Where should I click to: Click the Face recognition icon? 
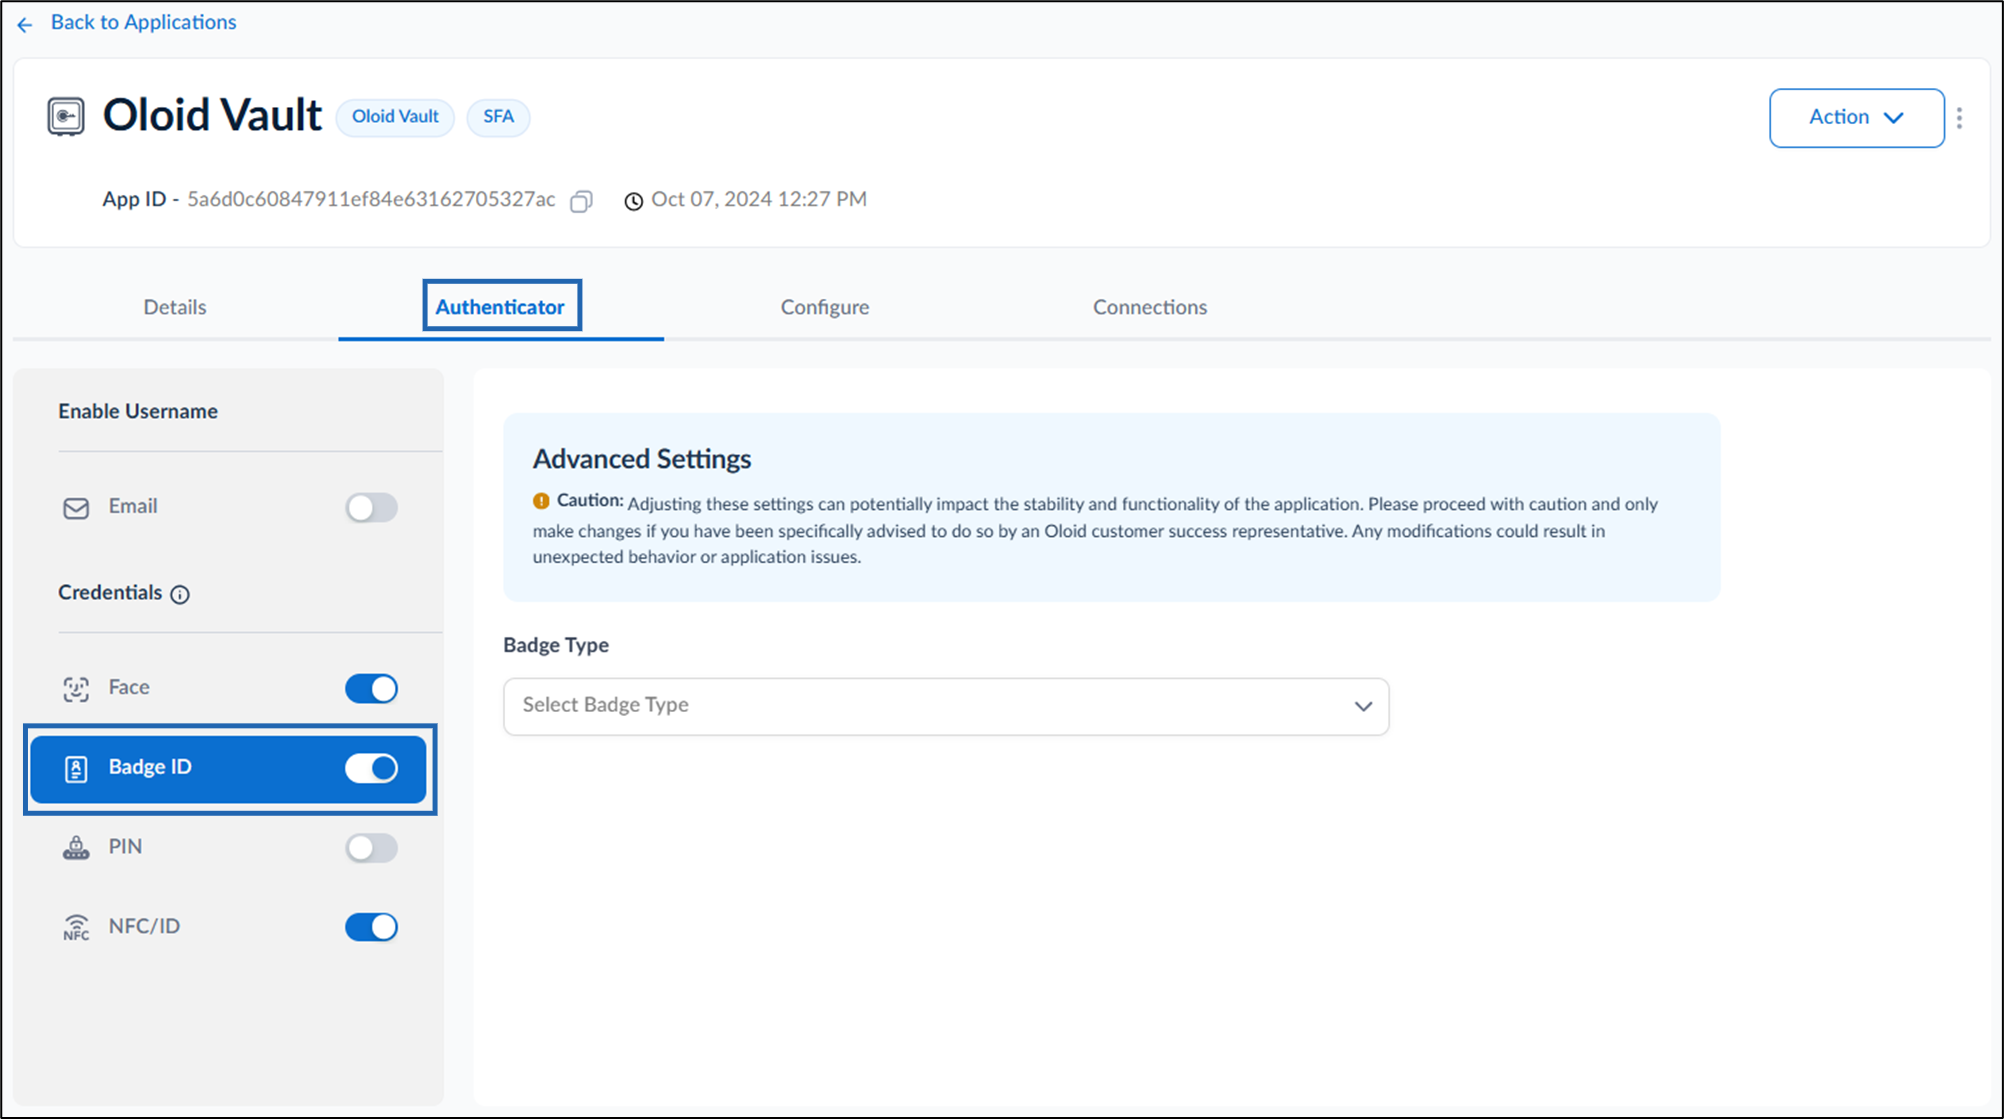(x=76, y=689)
